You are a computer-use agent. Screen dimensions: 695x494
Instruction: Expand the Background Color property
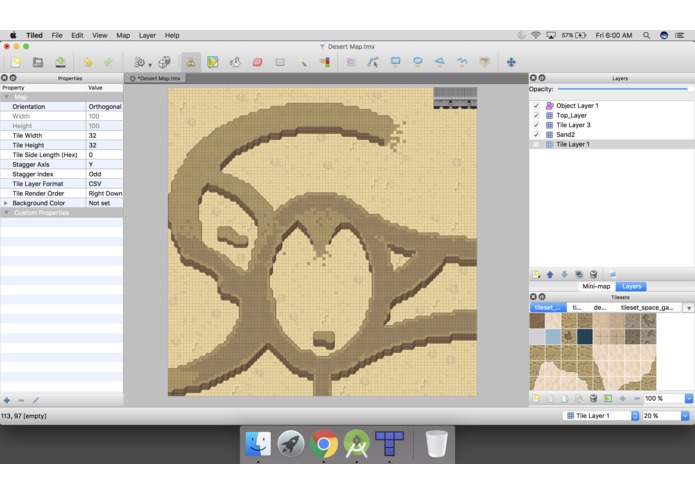tap(6, 203)
